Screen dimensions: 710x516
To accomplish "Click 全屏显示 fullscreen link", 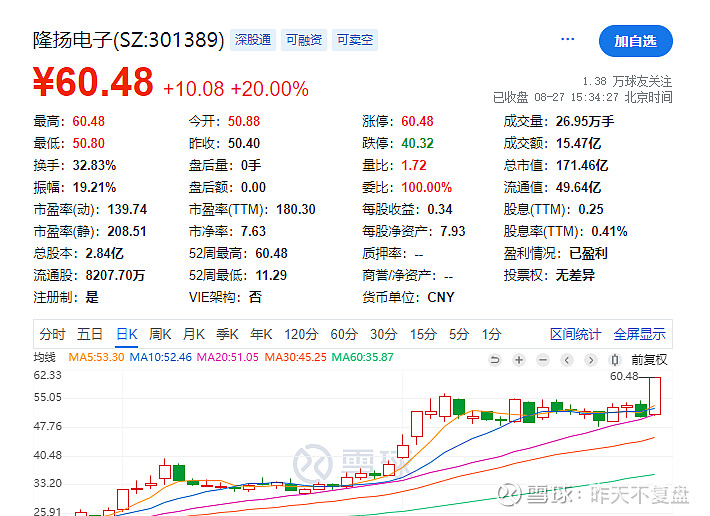I will (x=639, y=334).
